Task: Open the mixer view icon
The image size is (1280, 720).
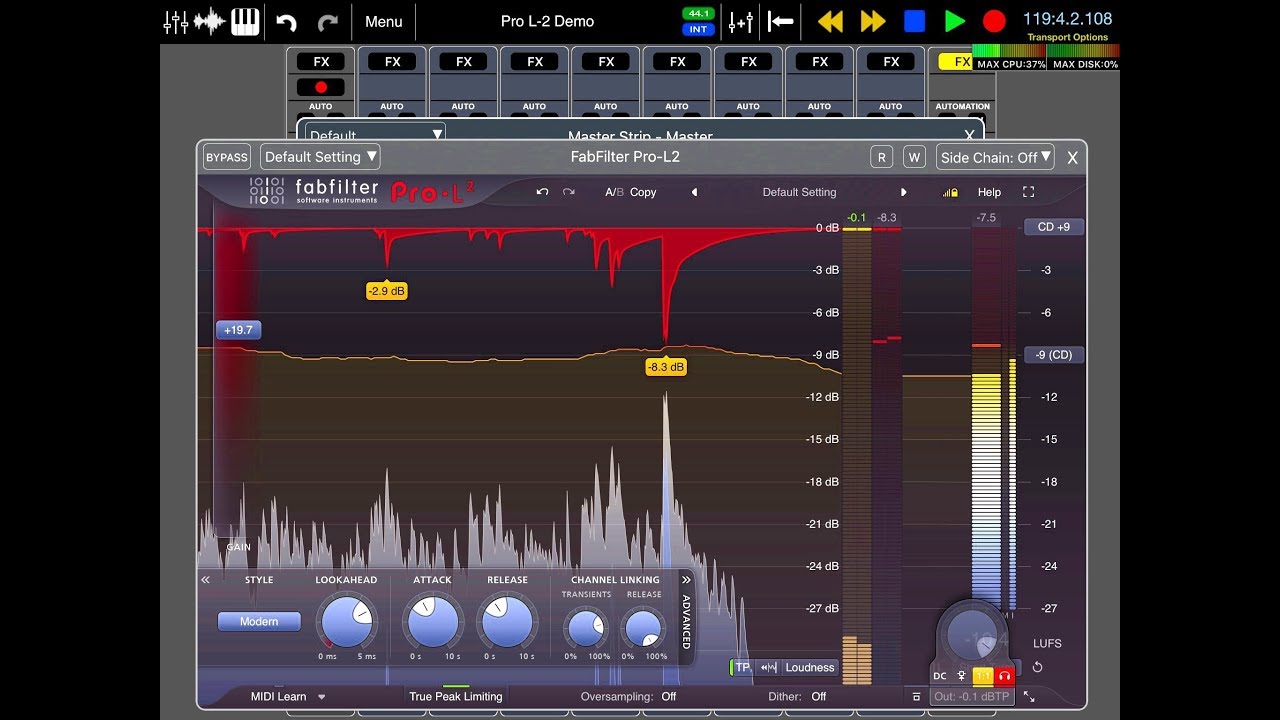Action: pos(175,21)
